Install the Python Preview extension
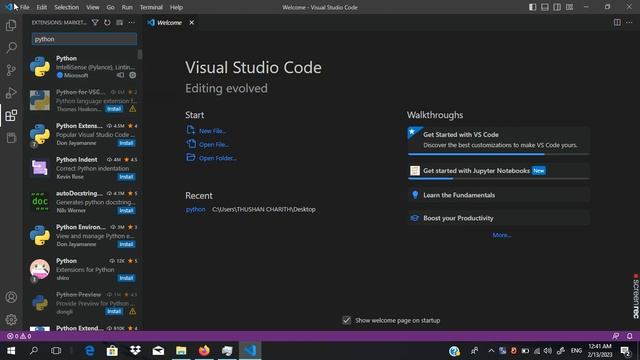This screenshot has height=360, width=640. pos(114,311)
